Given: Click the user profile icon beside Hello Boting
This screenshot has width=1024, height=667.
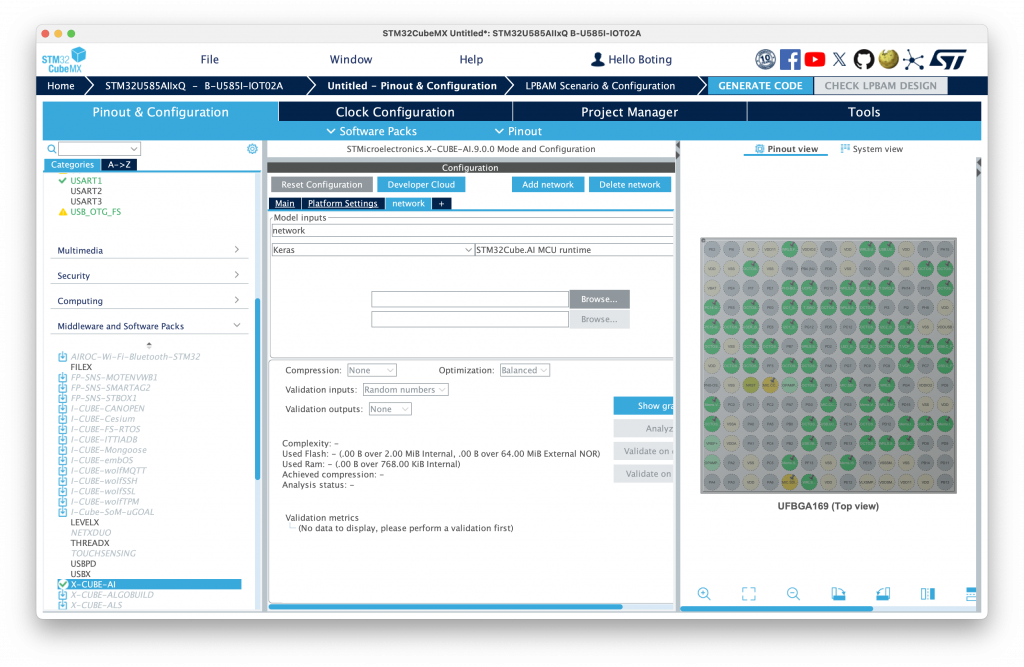Looking at the screenshot, I should [597, 59].
